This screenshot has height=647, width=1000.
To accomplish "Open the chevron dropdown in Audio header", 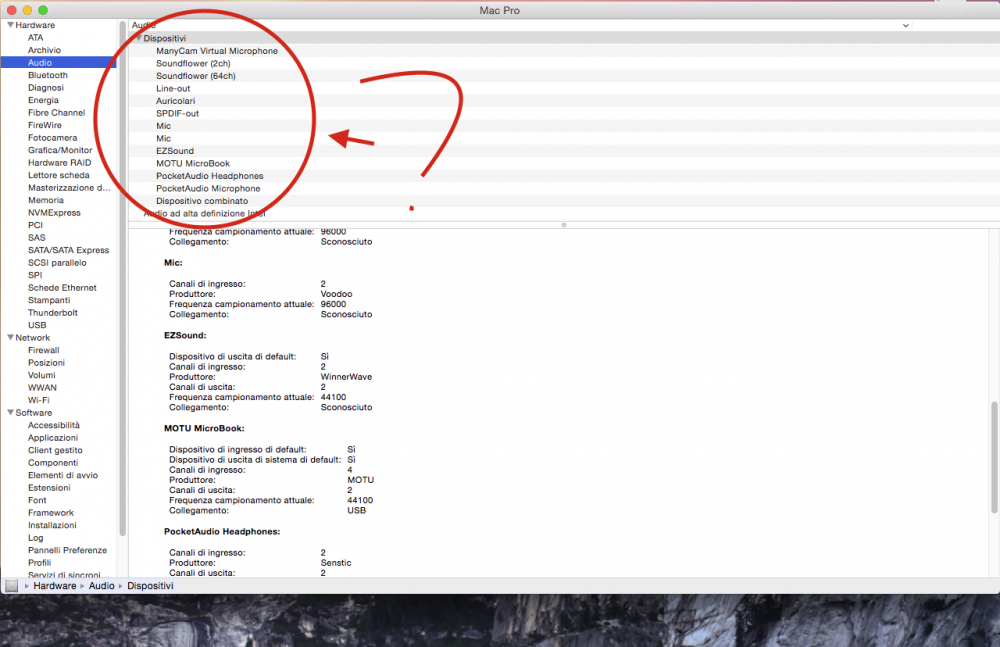I will (x=906, y=26).
